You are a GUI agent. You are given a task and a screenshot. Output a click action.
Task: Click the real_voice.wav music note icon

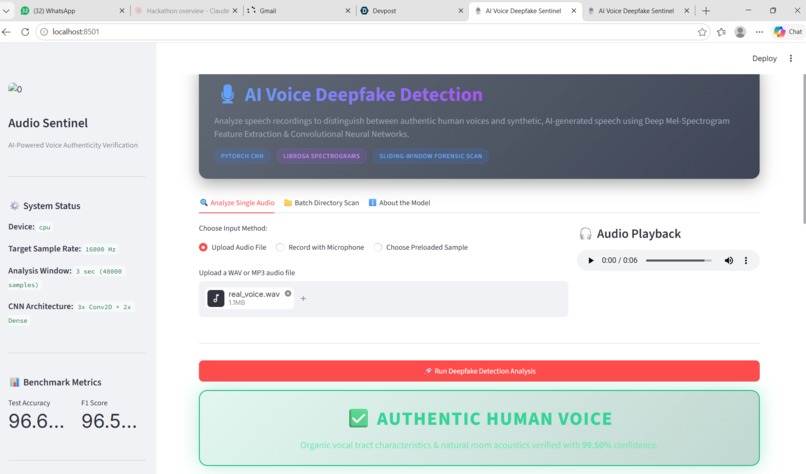(x=216, y=298)
